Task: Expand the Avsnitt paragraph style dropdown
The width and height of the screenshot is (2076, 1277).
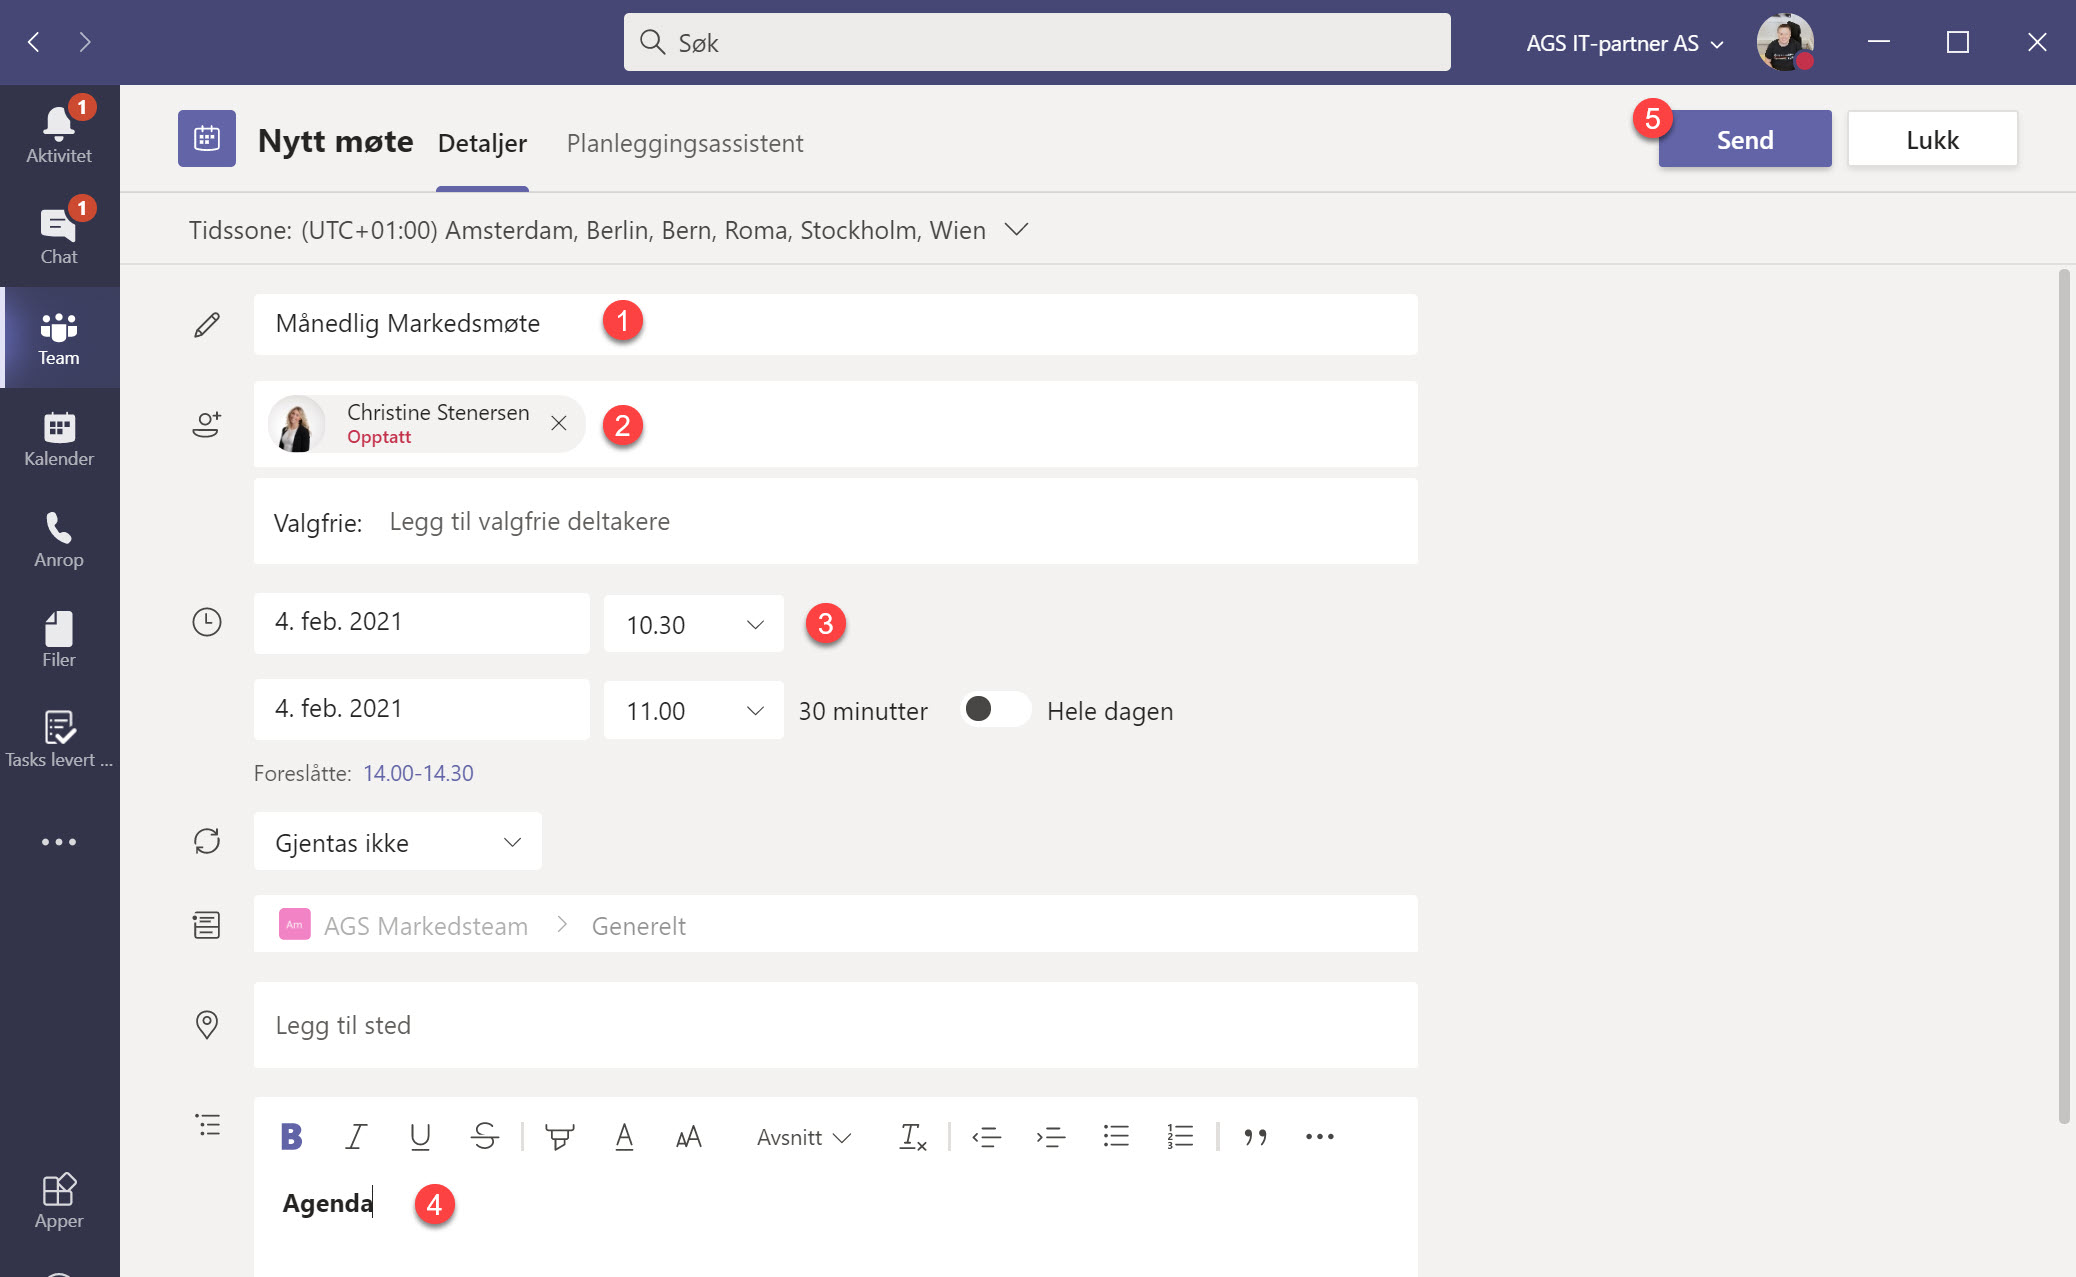Action: click(802, 1136)
